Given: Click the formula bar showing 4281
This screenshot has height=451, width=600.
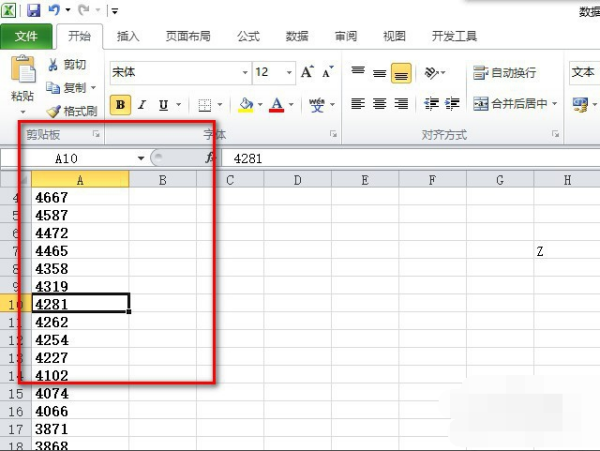Looking at the screenshot, I should point(411,158).
